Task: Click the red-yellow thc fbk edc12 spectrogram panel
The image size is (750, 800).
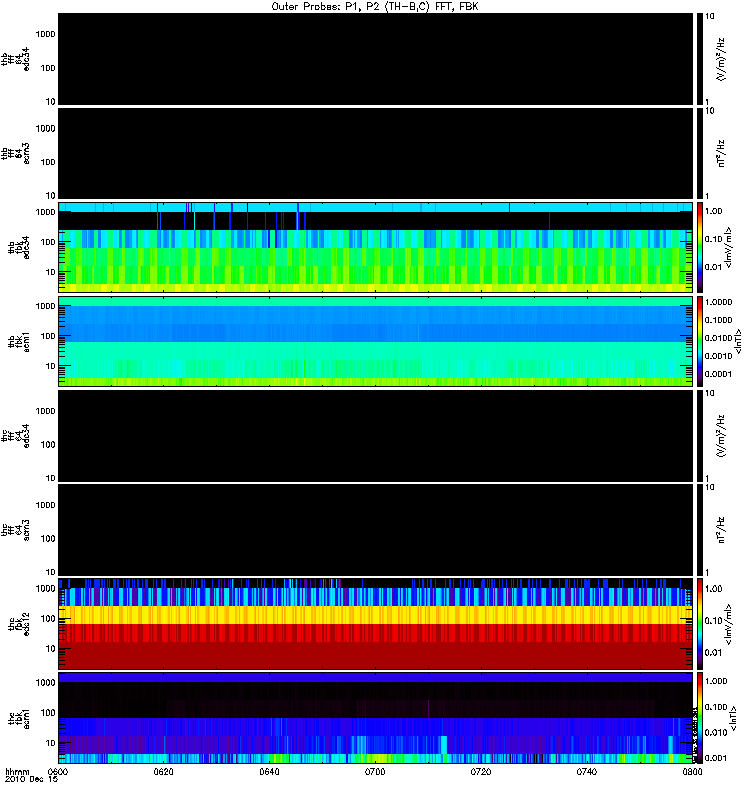Action: click(375, 624)
